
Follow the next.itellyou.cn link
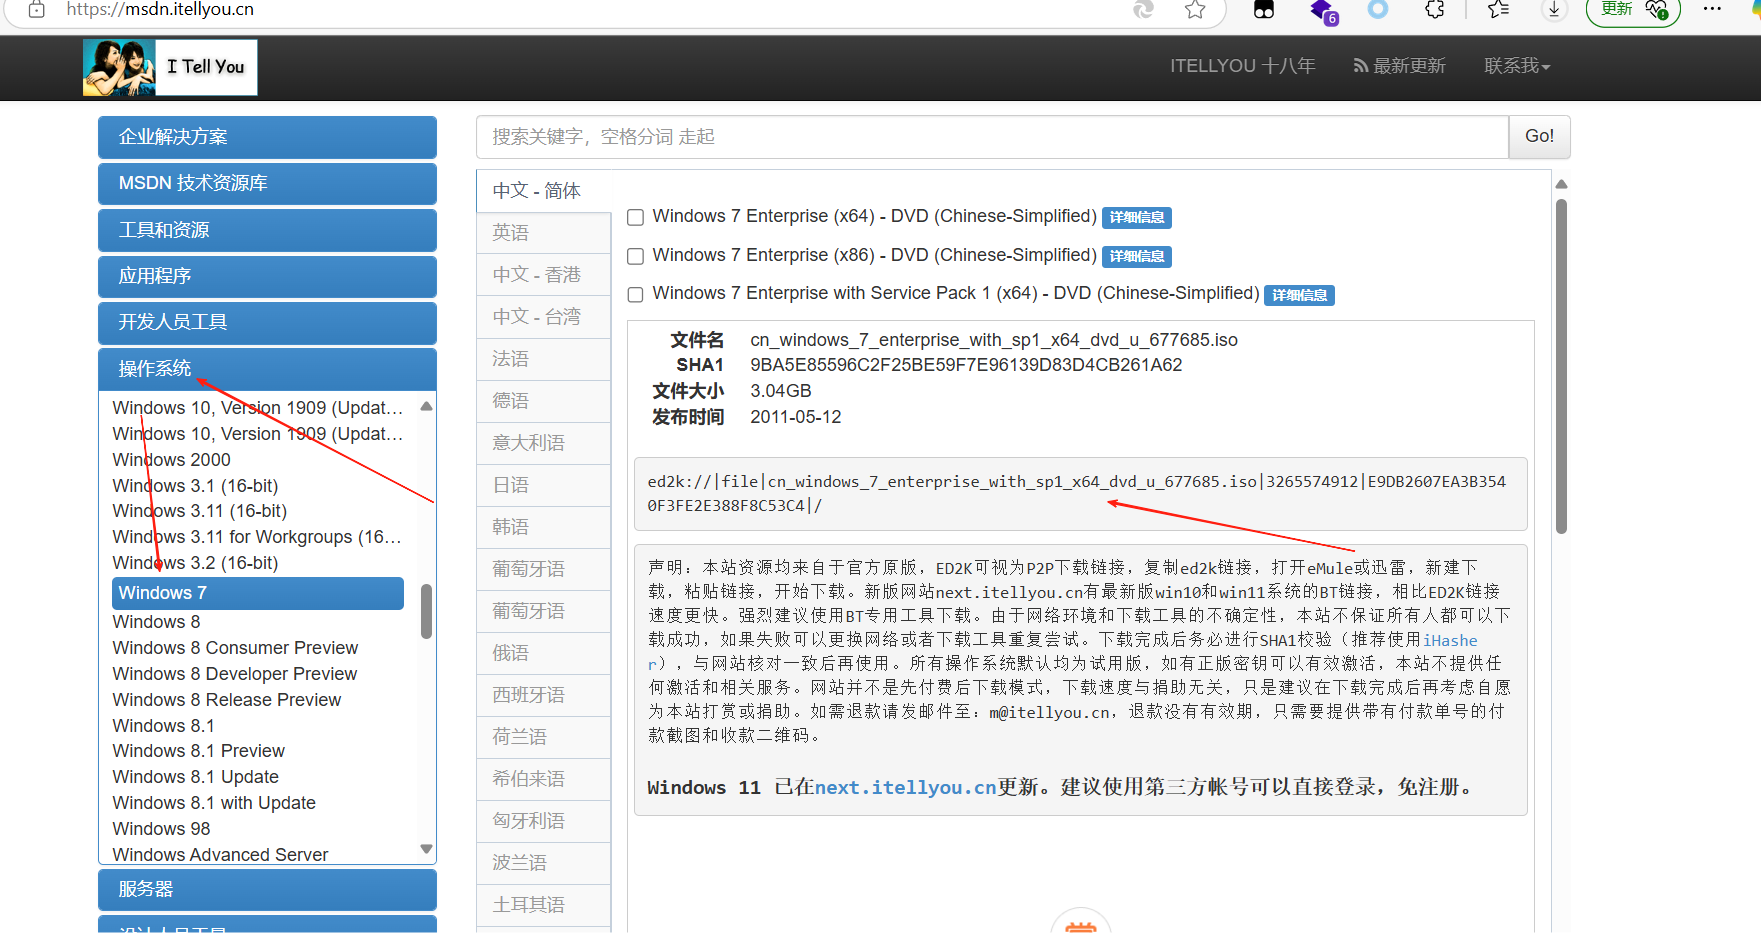905,788
